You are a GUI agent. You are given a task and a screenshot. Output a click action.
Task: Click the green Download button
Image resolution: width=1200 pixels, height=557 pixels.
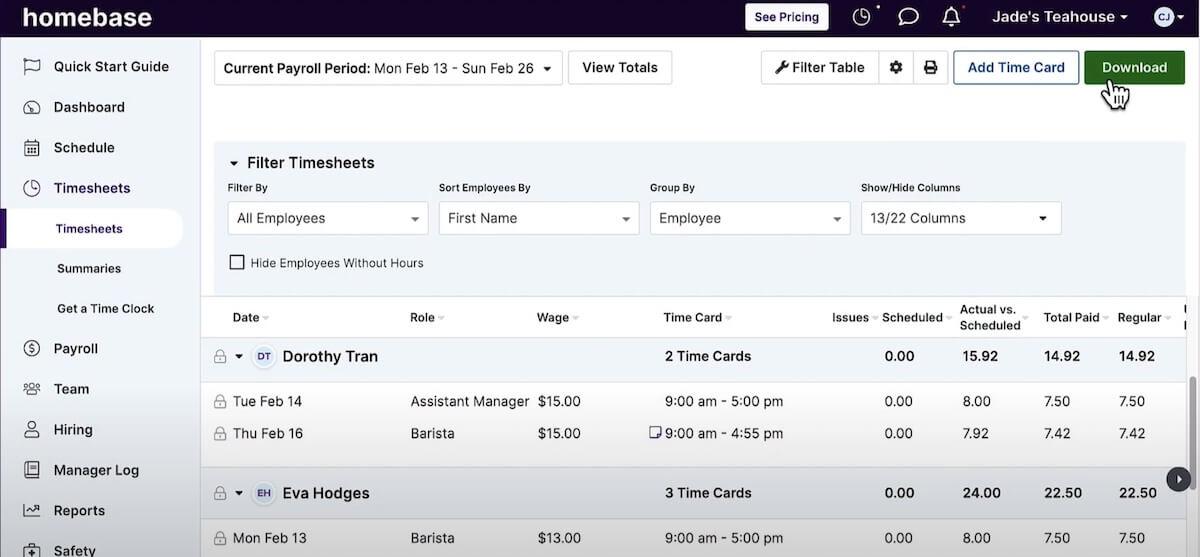pyautogui.click(x=1134, y=68)
